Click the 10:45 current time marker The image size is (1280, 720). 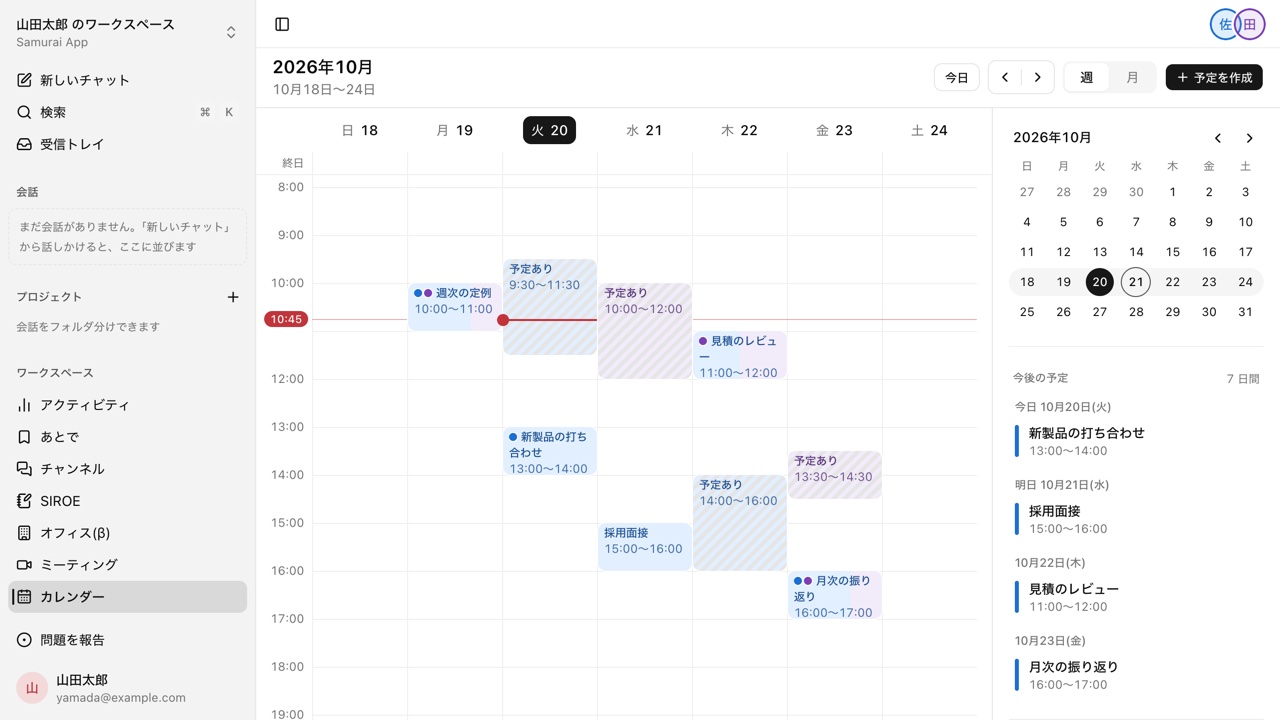point(286,320)
